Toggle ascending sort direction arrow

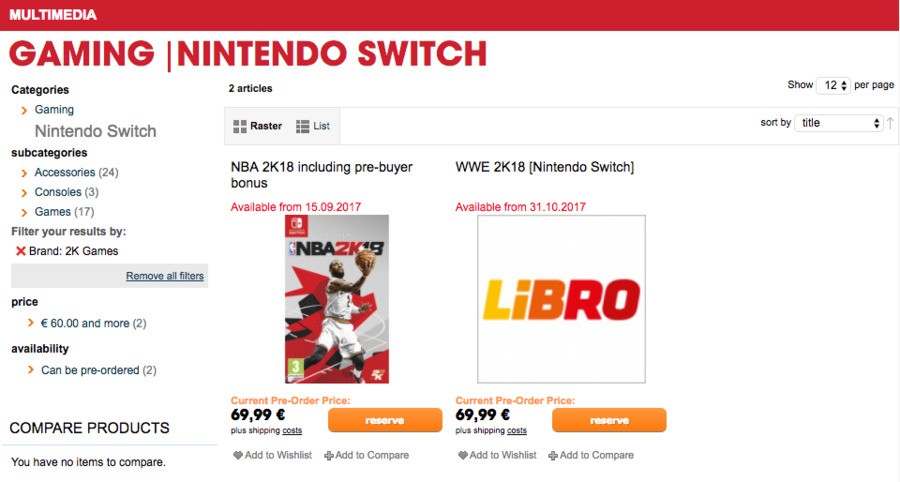890,123
